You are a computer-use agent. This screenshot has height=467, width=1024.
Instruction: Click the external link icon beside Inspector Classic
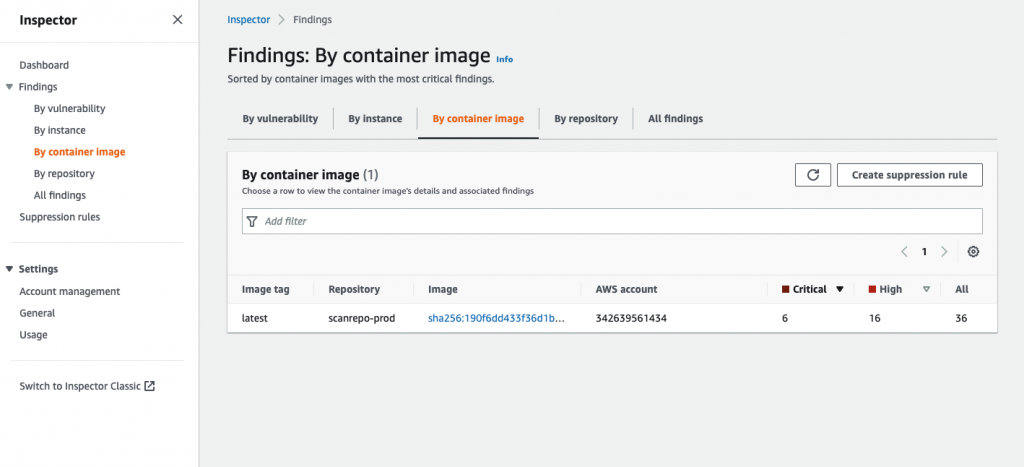tap(149, 386)
